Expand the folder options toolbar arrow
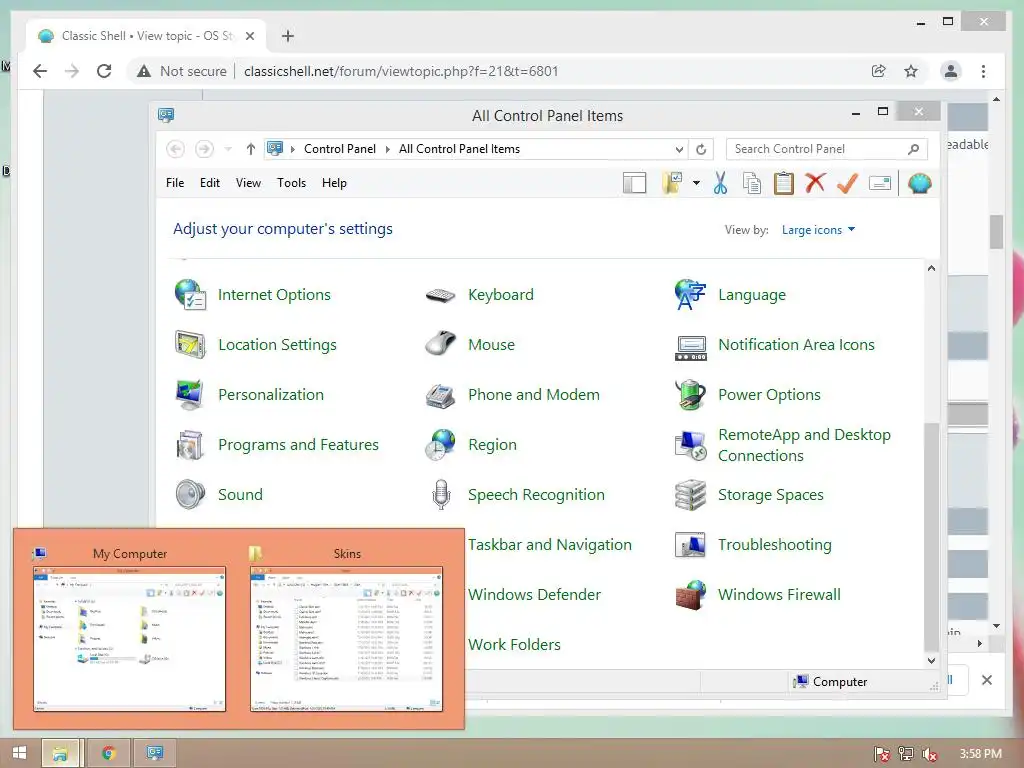The height and width of the screenshot is (768, 1024). pos(696,184)
